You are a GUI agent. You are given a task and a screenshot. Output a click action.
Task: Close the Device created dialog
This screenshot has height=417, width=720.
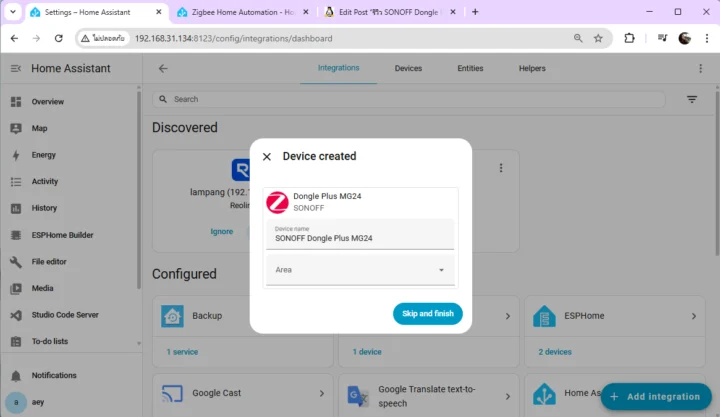tap(266, 157)
